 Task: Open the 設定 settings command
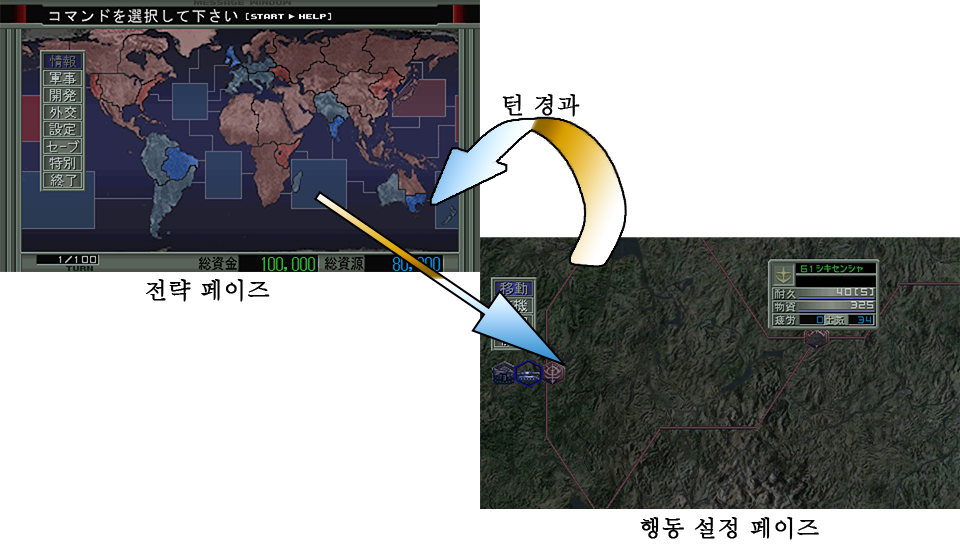click(x=63, y=130)
